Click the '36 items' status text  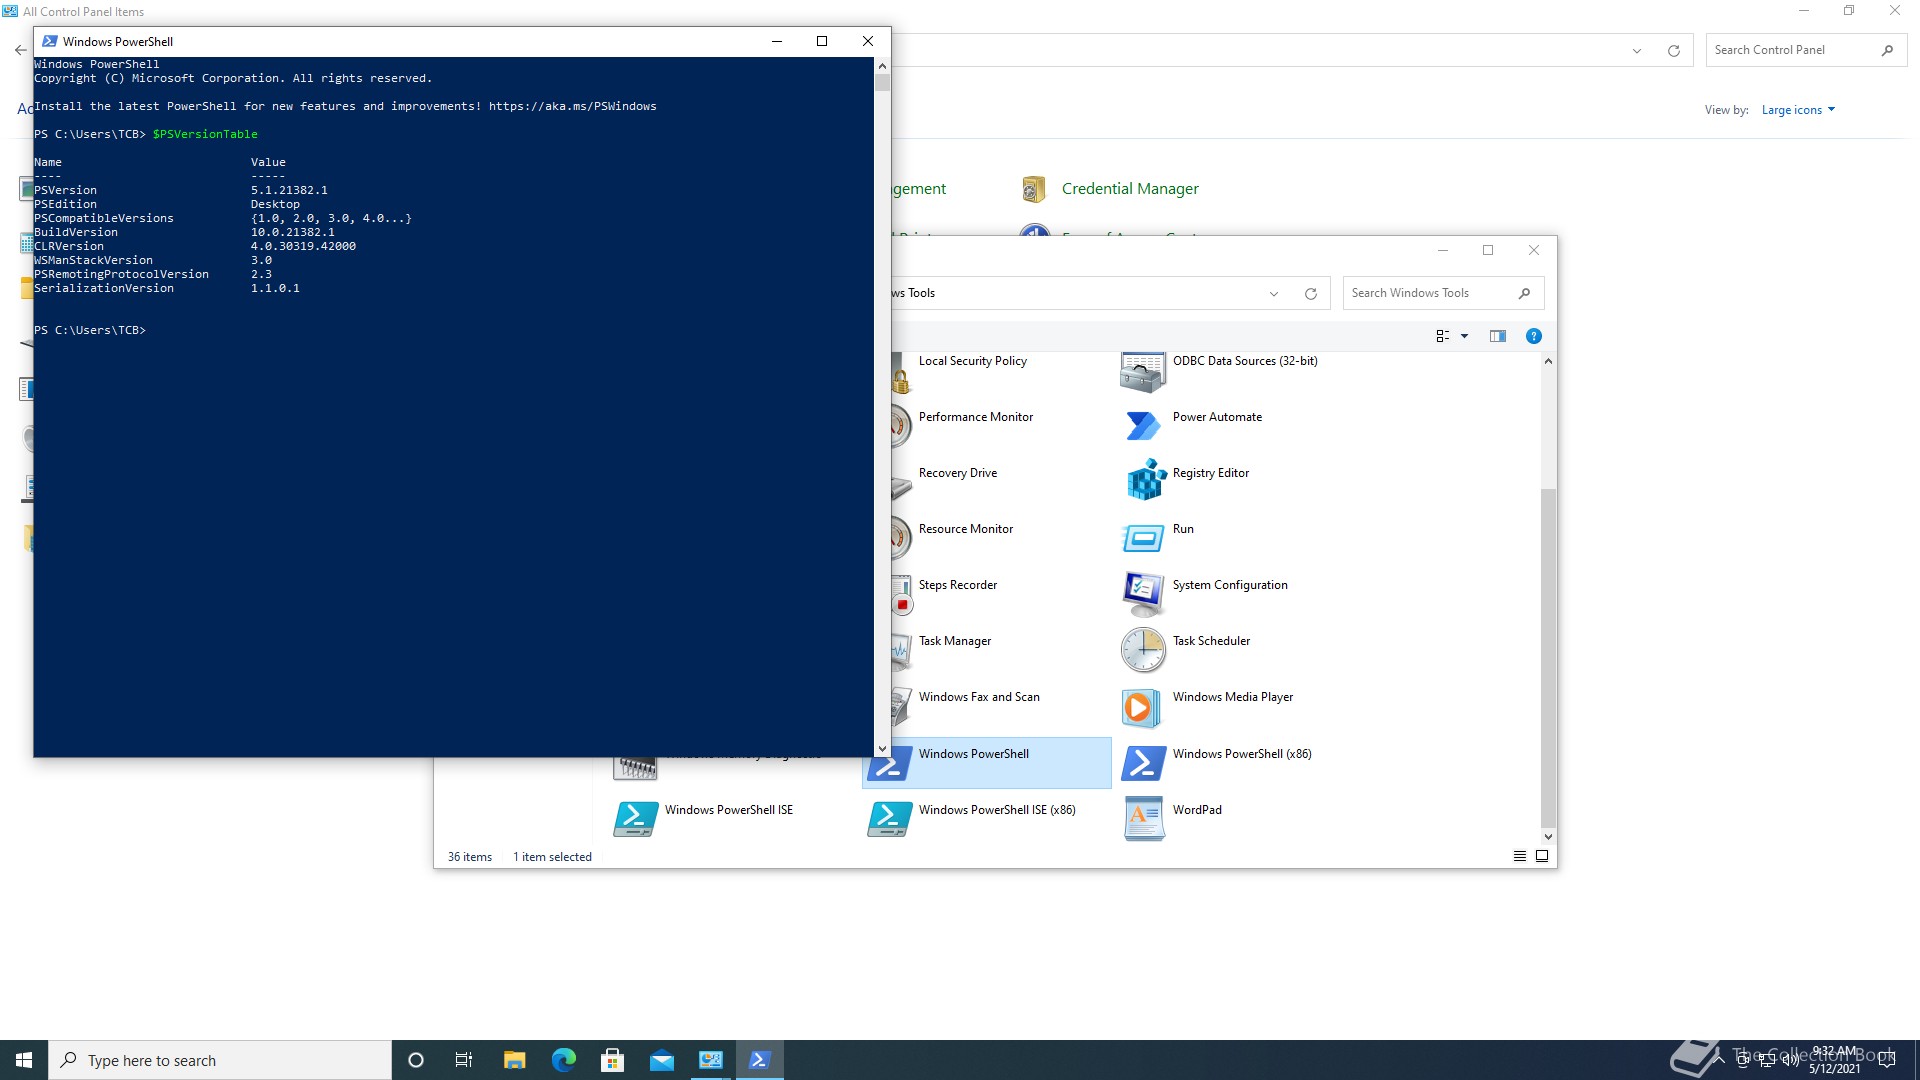point(470,857)
